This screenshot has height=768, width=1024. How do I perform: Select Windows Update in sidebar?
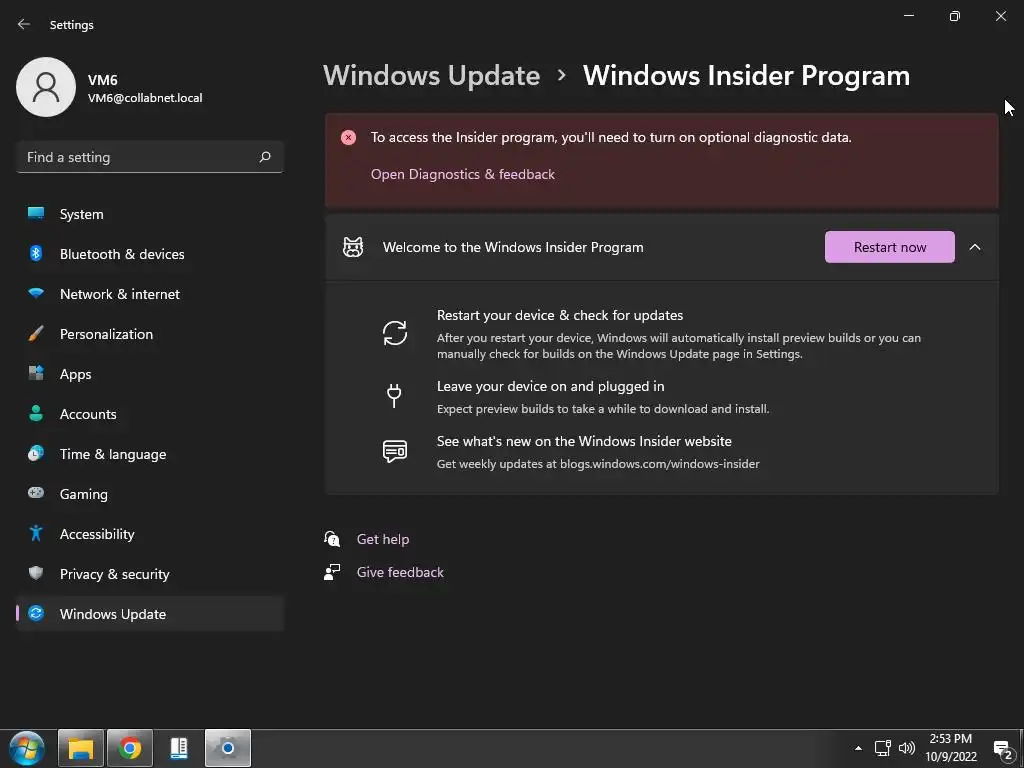click(x=150, y=614)
